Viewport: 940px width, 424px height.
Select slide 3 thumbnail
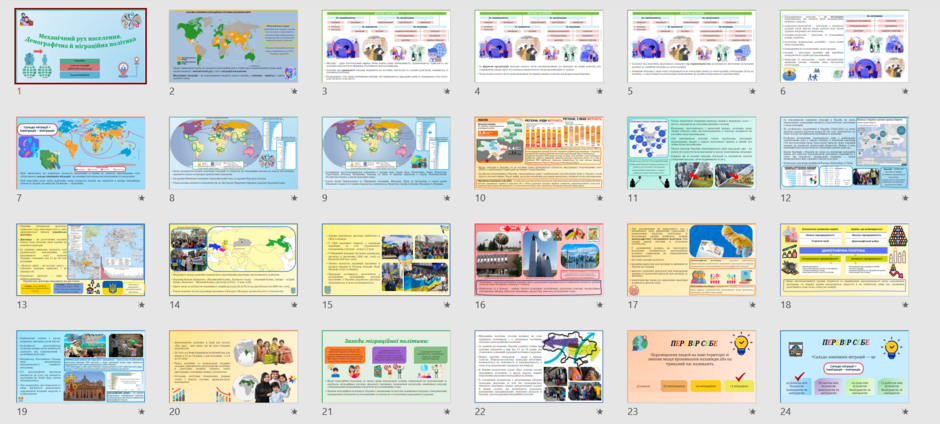coord(386,46)
